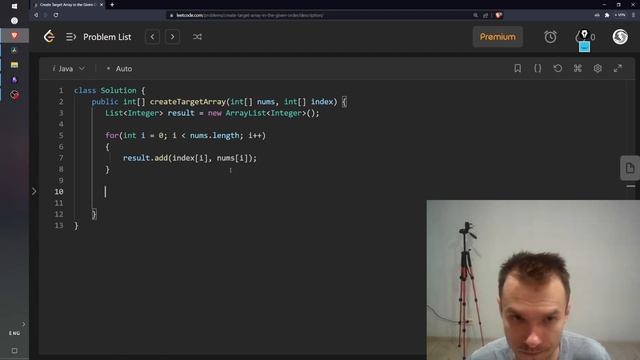This screenshot has width=640, height=360.
Task: Format code with the braces icon
Action: click(538, 68)
